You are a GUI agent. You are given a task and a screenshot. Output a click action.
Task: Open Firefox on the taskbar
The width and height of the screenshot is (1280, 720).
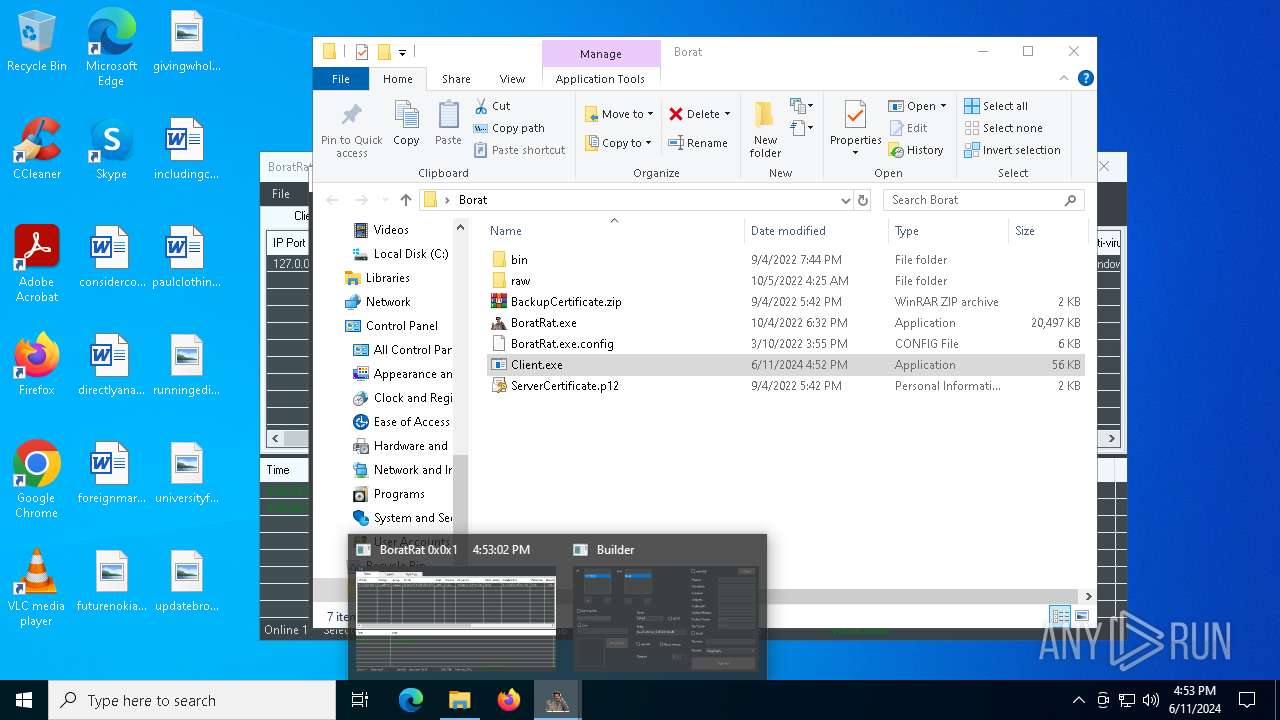pyautogui.click(x=508, y=700)
